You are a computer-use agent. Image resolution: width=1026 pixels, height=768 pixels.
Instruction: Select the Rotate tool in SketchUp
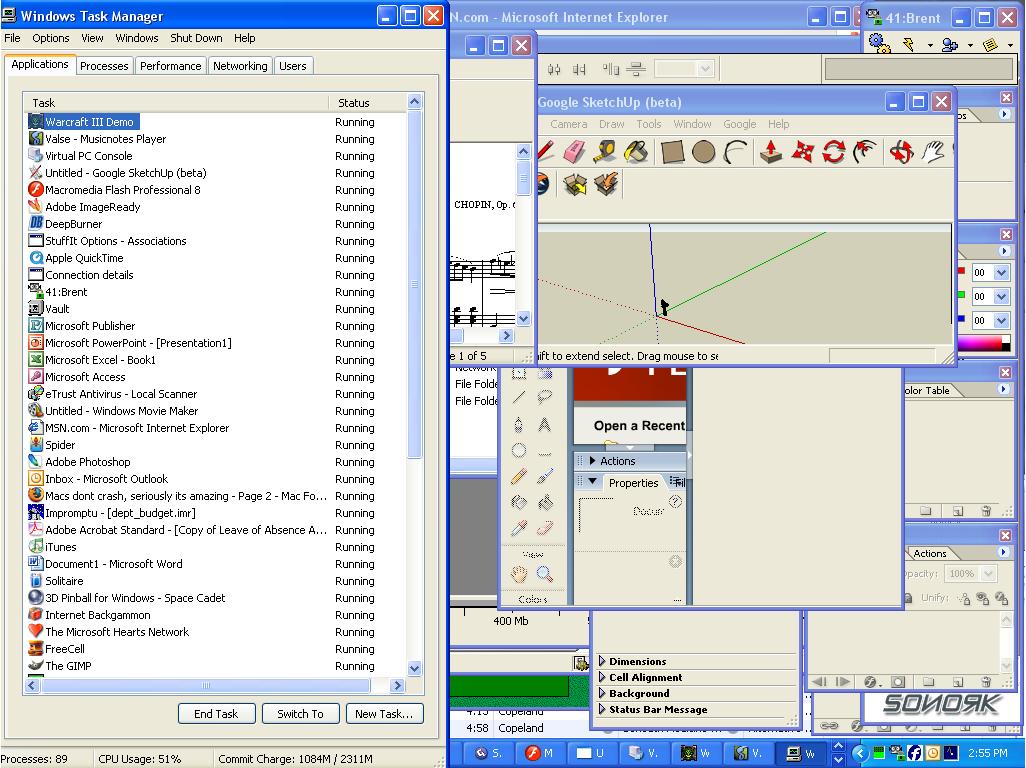coord(834,152)
